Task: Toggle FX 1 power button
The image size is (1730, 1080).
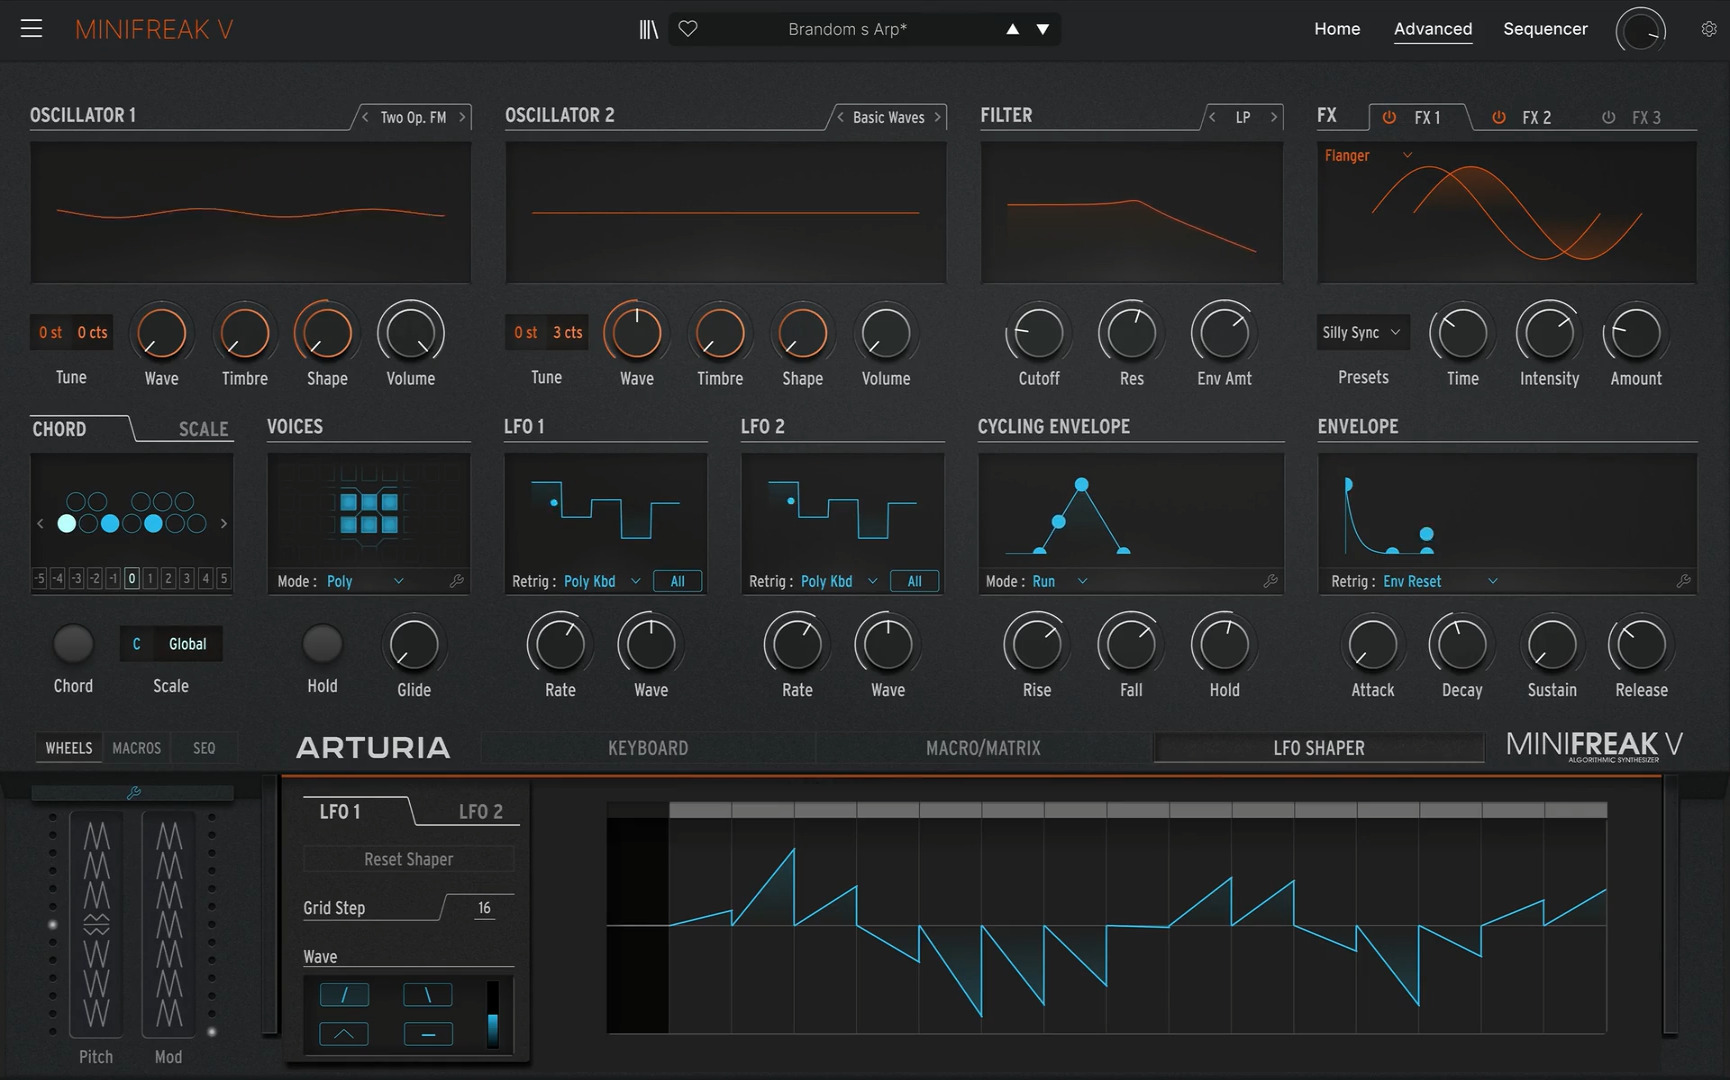Action: [1389, 117]
